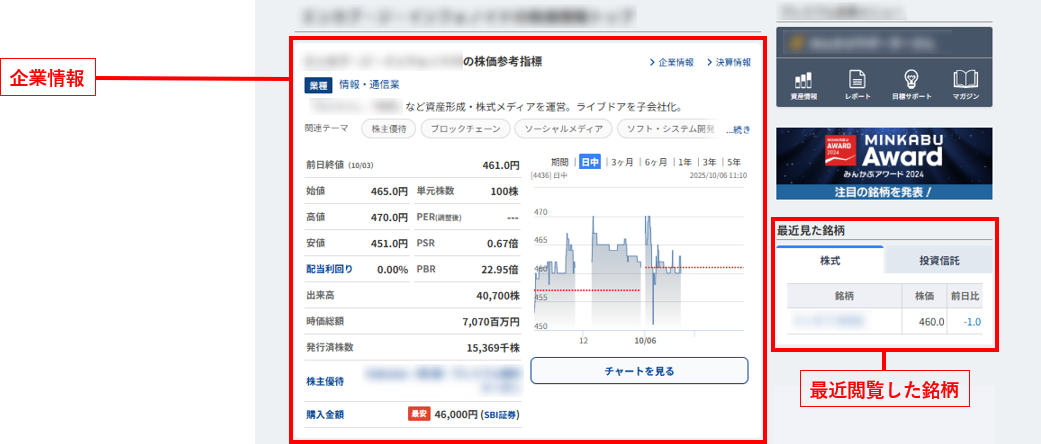The width and height of the screenshot is (1041, 444).
Task: Click the 情報・通信業 industry link
Action: tap(369, 85)
